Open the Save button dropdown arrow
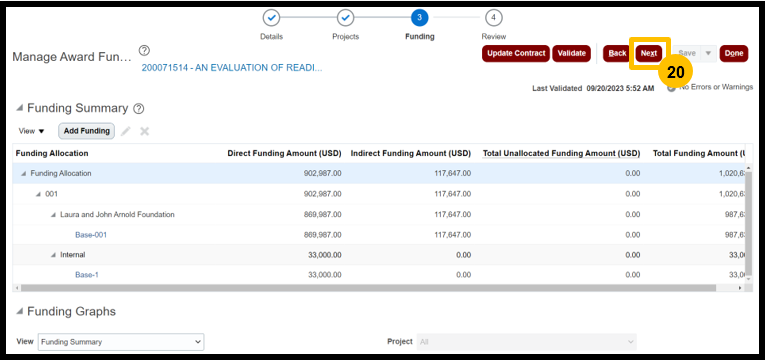 click(x=708, y=53)
